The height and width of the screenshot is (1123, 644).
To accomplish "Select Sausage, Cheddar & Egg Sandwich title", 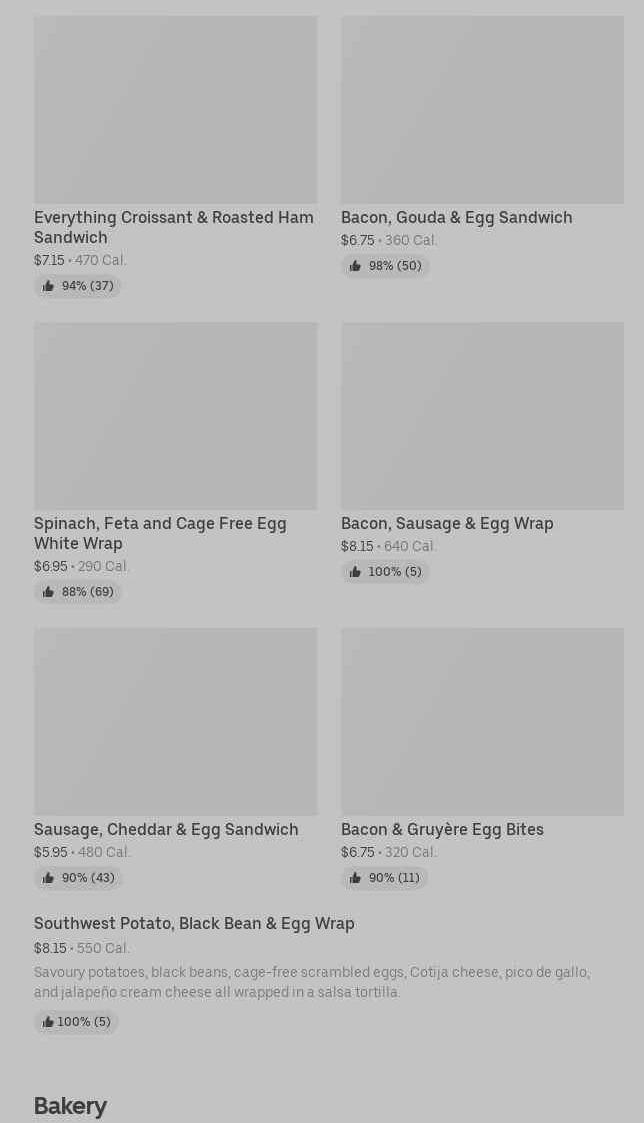I will pyautogui.click(x=166, y=830).
